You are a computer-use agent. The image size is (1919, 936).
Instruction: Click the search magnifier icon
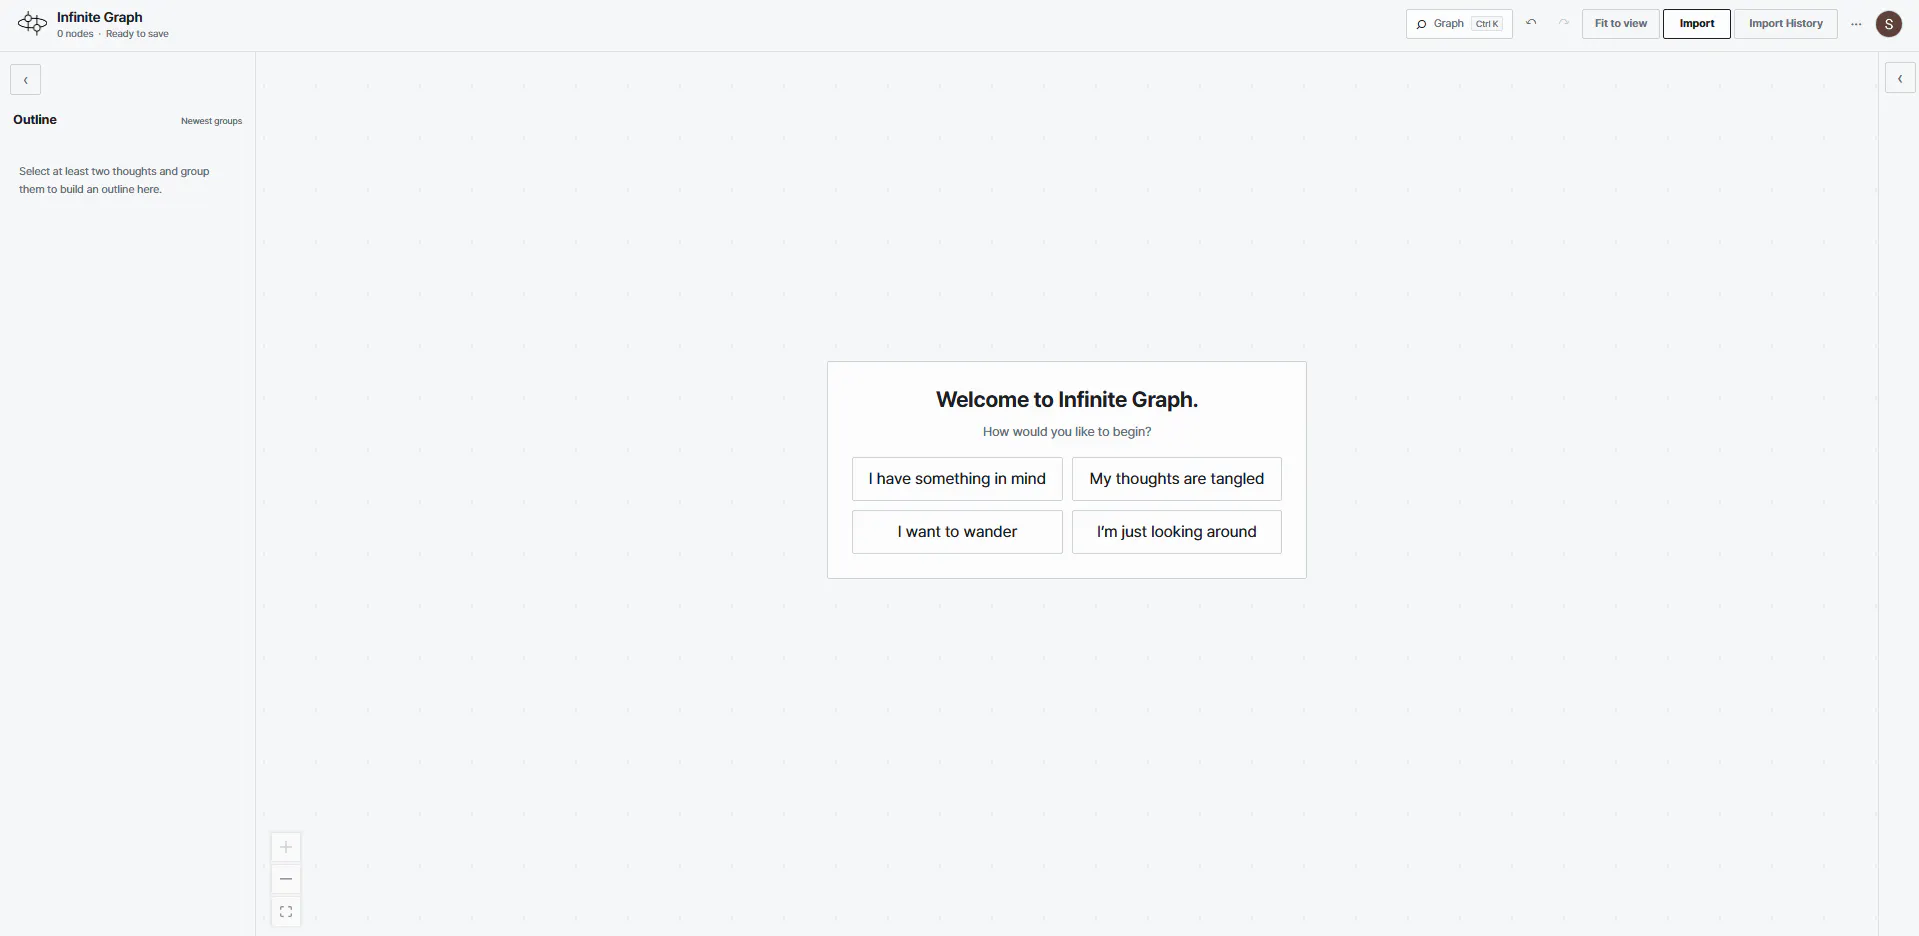1421,24
